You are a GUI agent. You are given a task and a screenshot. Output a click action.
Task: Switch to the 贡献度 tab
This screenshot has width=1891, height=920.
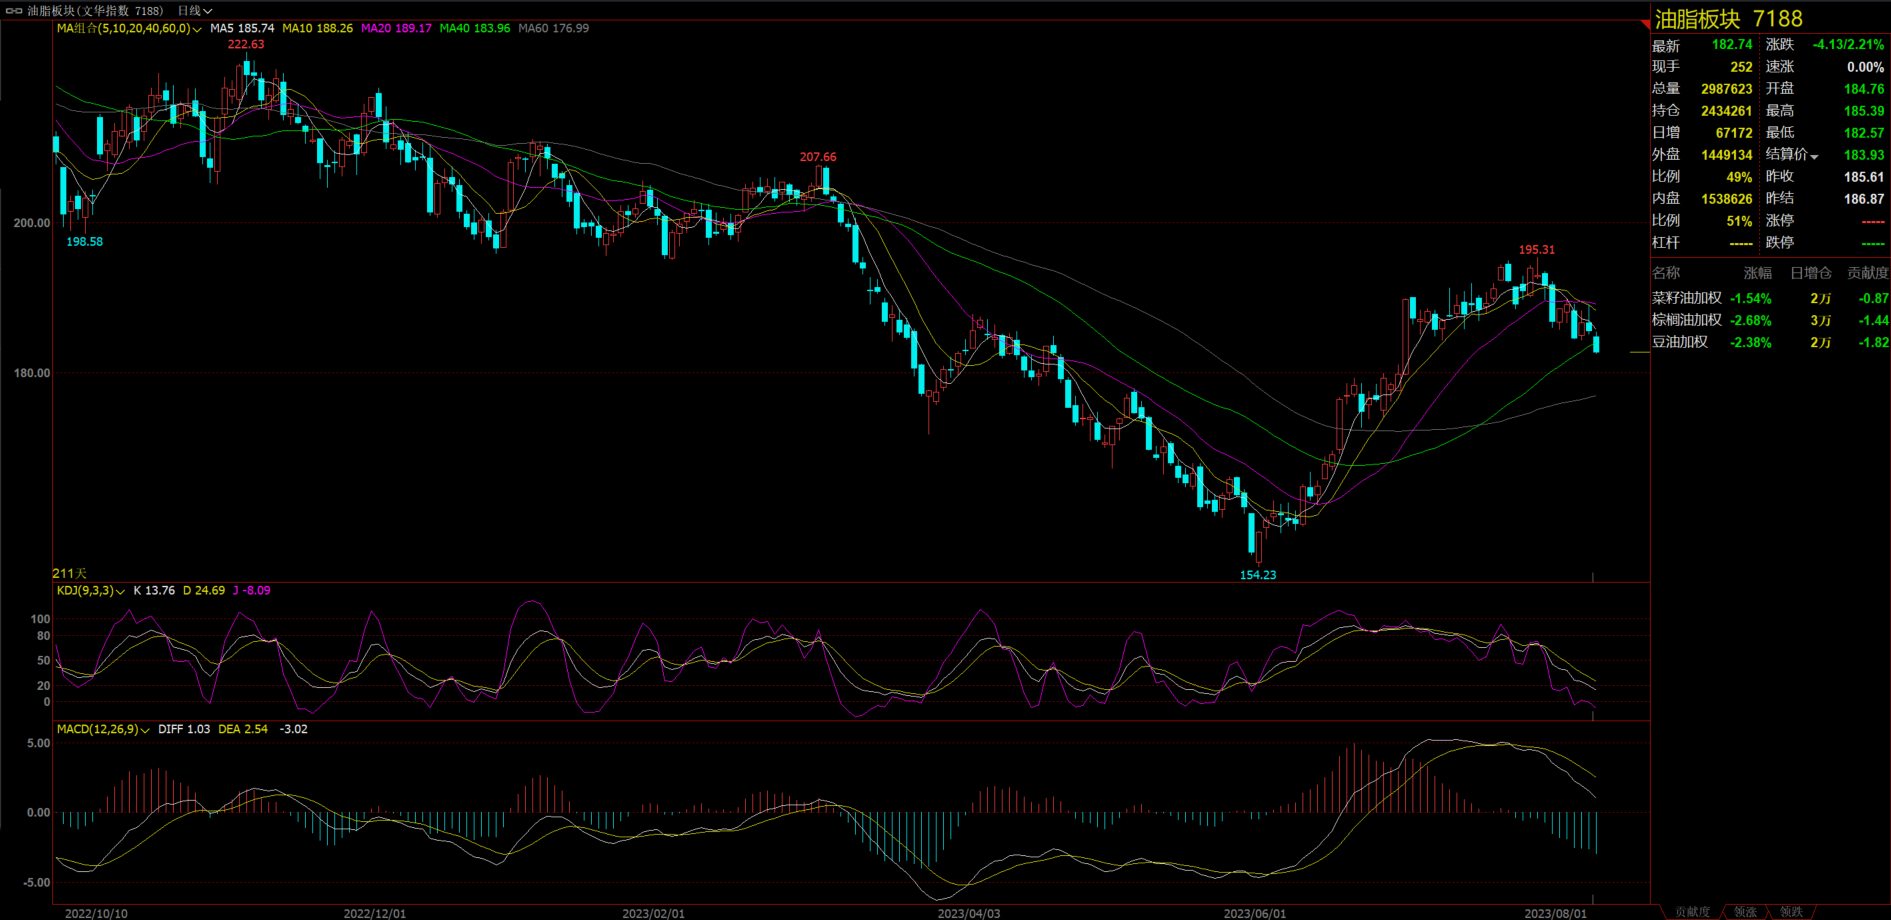(1693, 912)
